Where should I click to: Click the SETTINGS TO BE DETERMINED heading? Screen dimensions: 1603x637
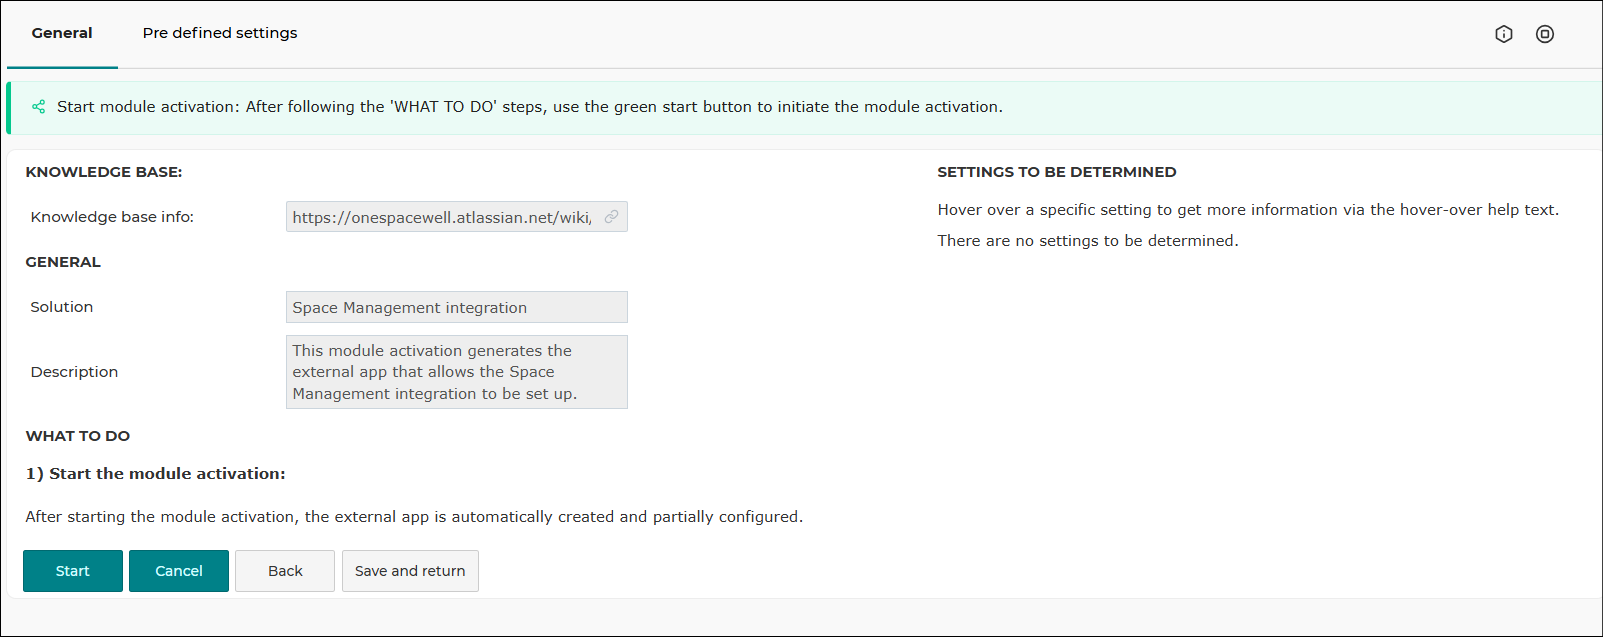coord(1057,172)
